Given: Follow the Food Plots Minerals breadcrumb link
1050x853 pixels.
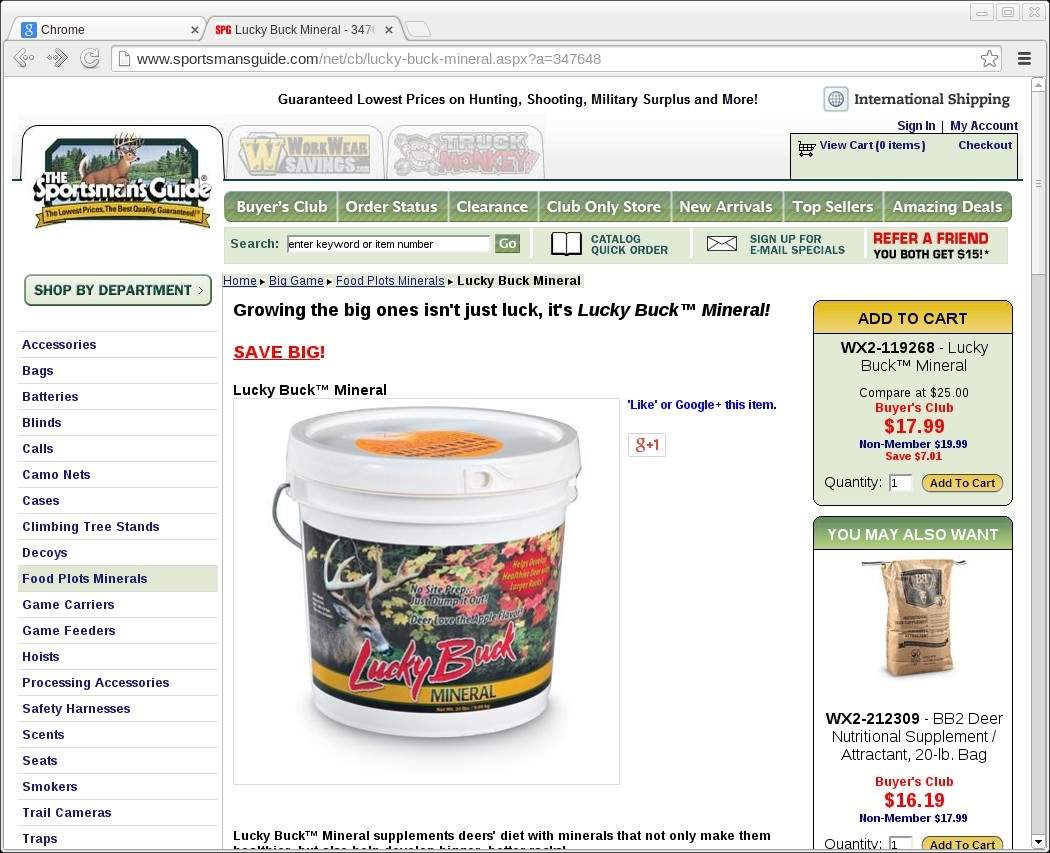Looking at the screenshot, I should click(x=390, y=281).
